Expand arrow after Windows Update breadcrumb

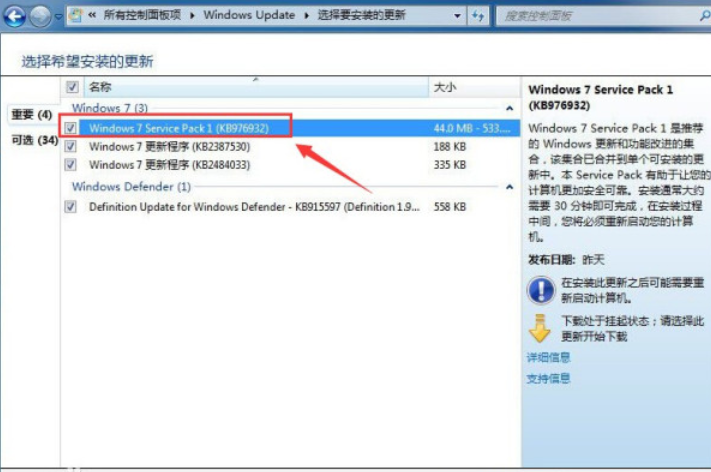[307, 16]
